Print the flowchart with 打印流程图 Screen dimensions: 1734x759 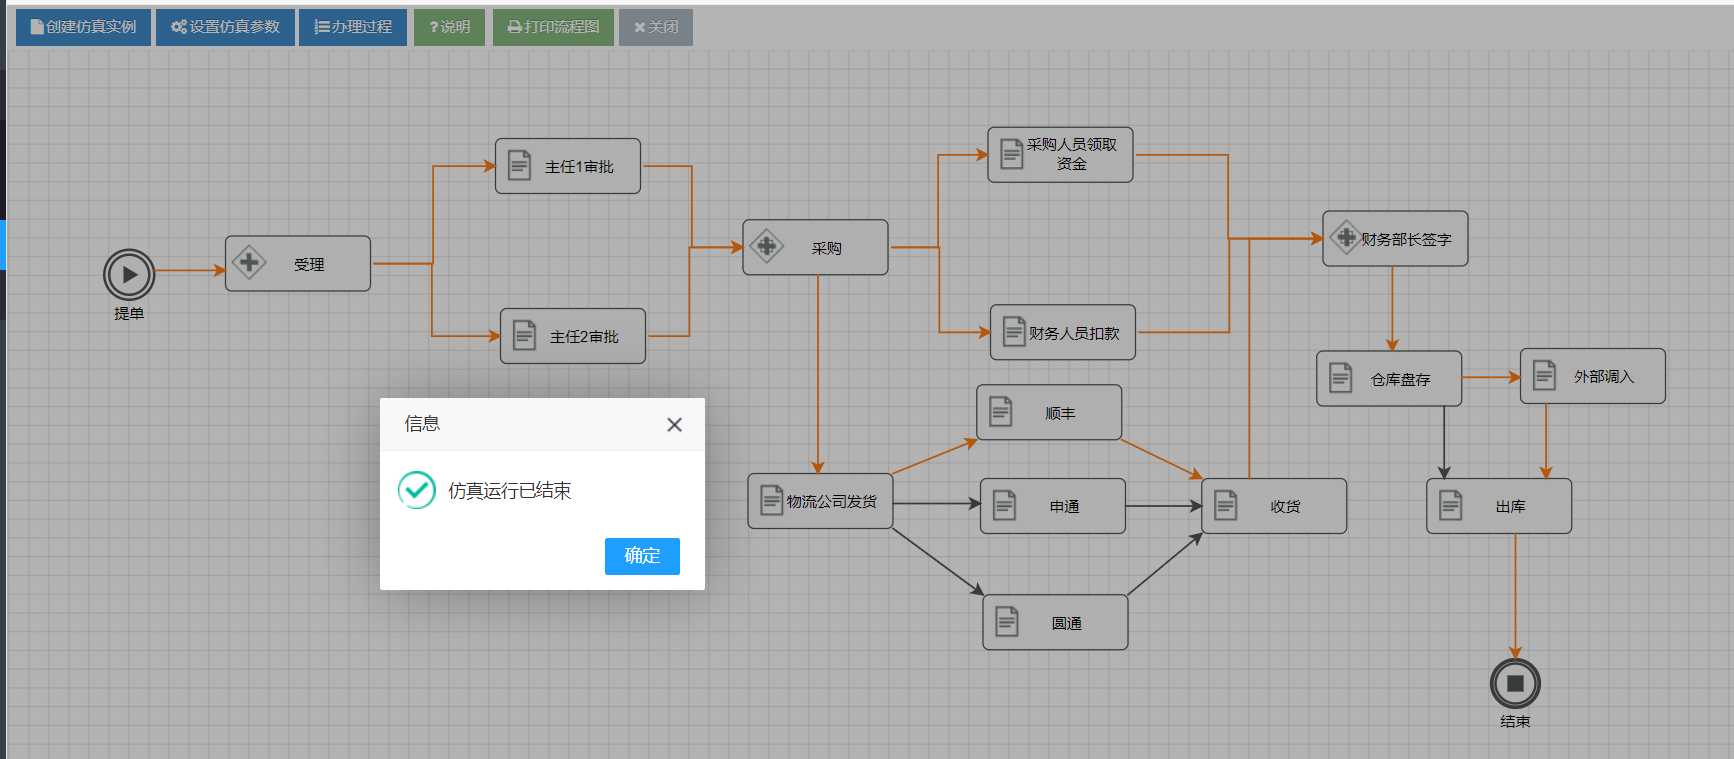[x=553, y=27]
